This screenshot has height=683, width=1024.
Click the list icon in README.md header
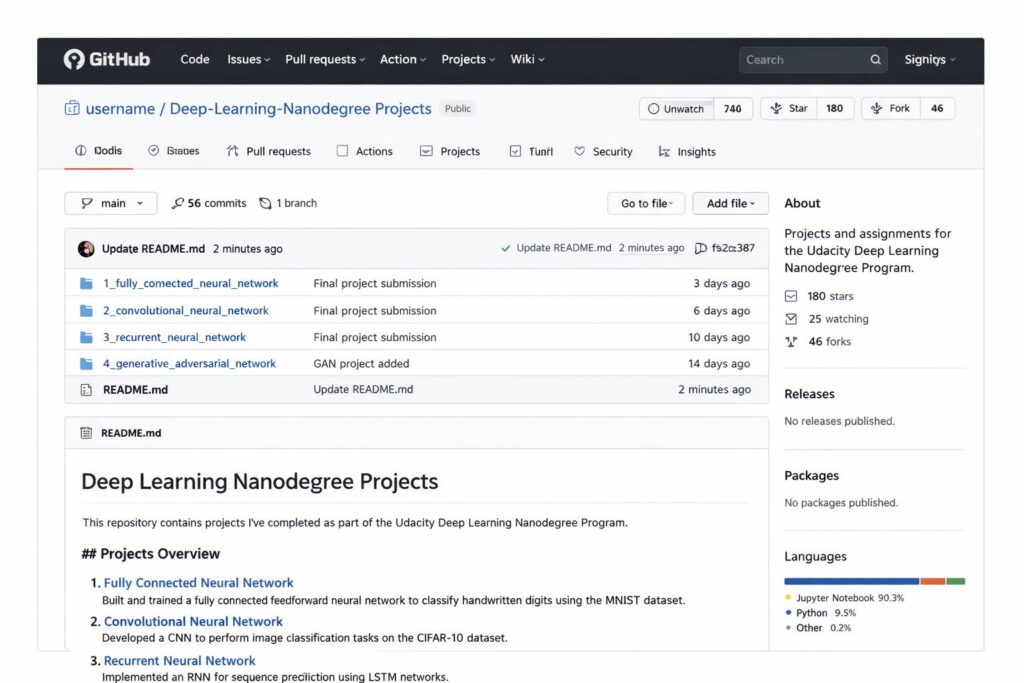[x=85, y=433]
